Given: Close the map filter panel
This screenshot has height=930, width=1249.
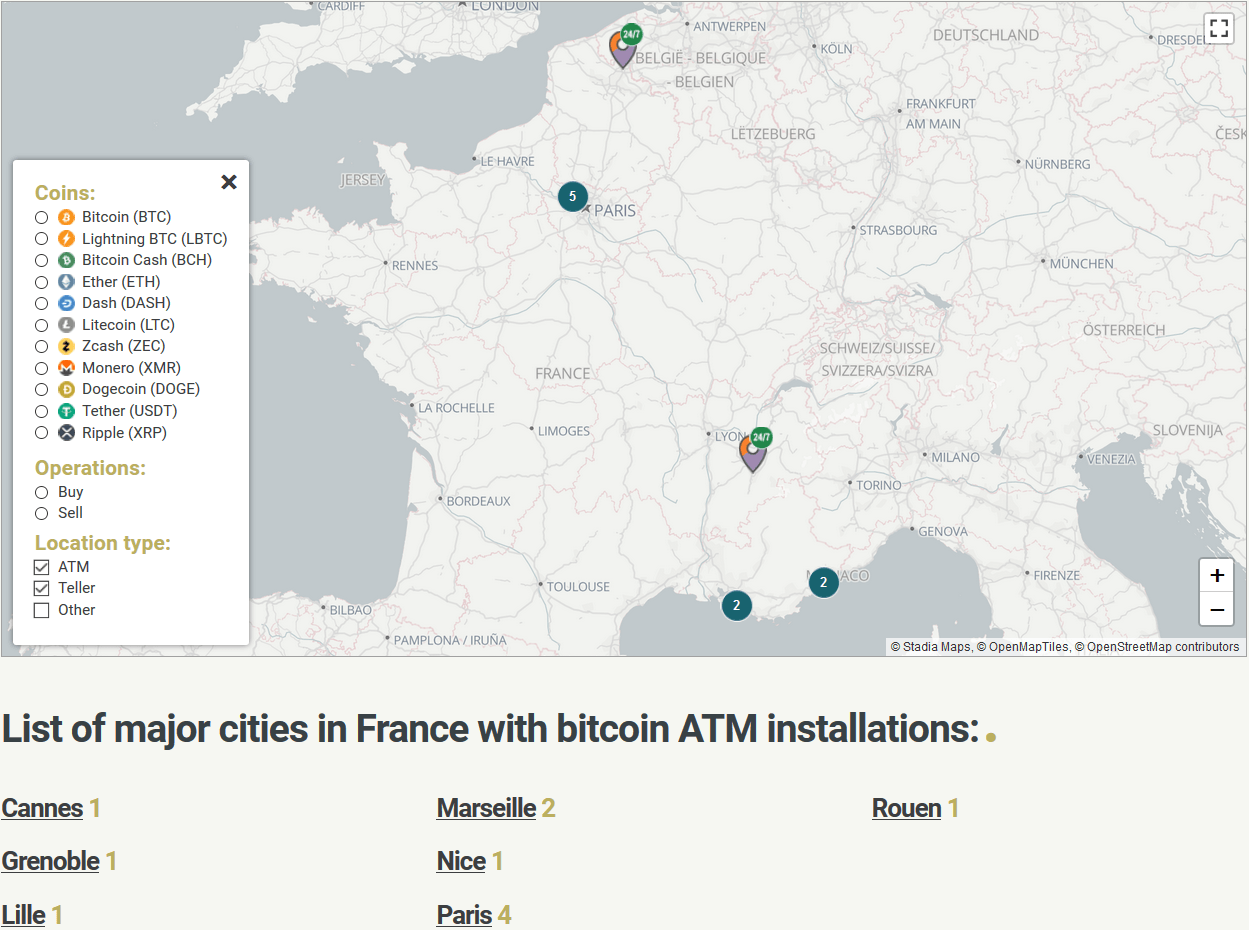Looking at the screenshot, I should 229,182.
